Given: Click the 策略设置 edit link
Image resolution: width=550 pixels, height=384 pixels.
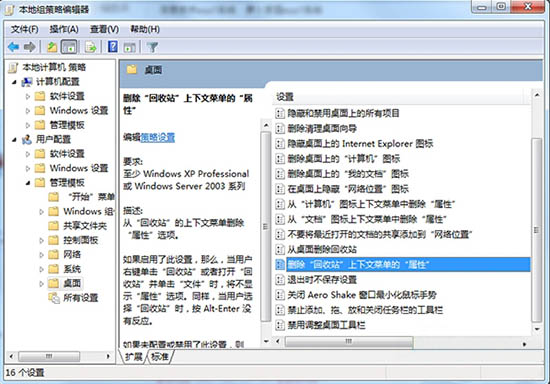Looking at the screenshot, I should click(x=157, y=137).
